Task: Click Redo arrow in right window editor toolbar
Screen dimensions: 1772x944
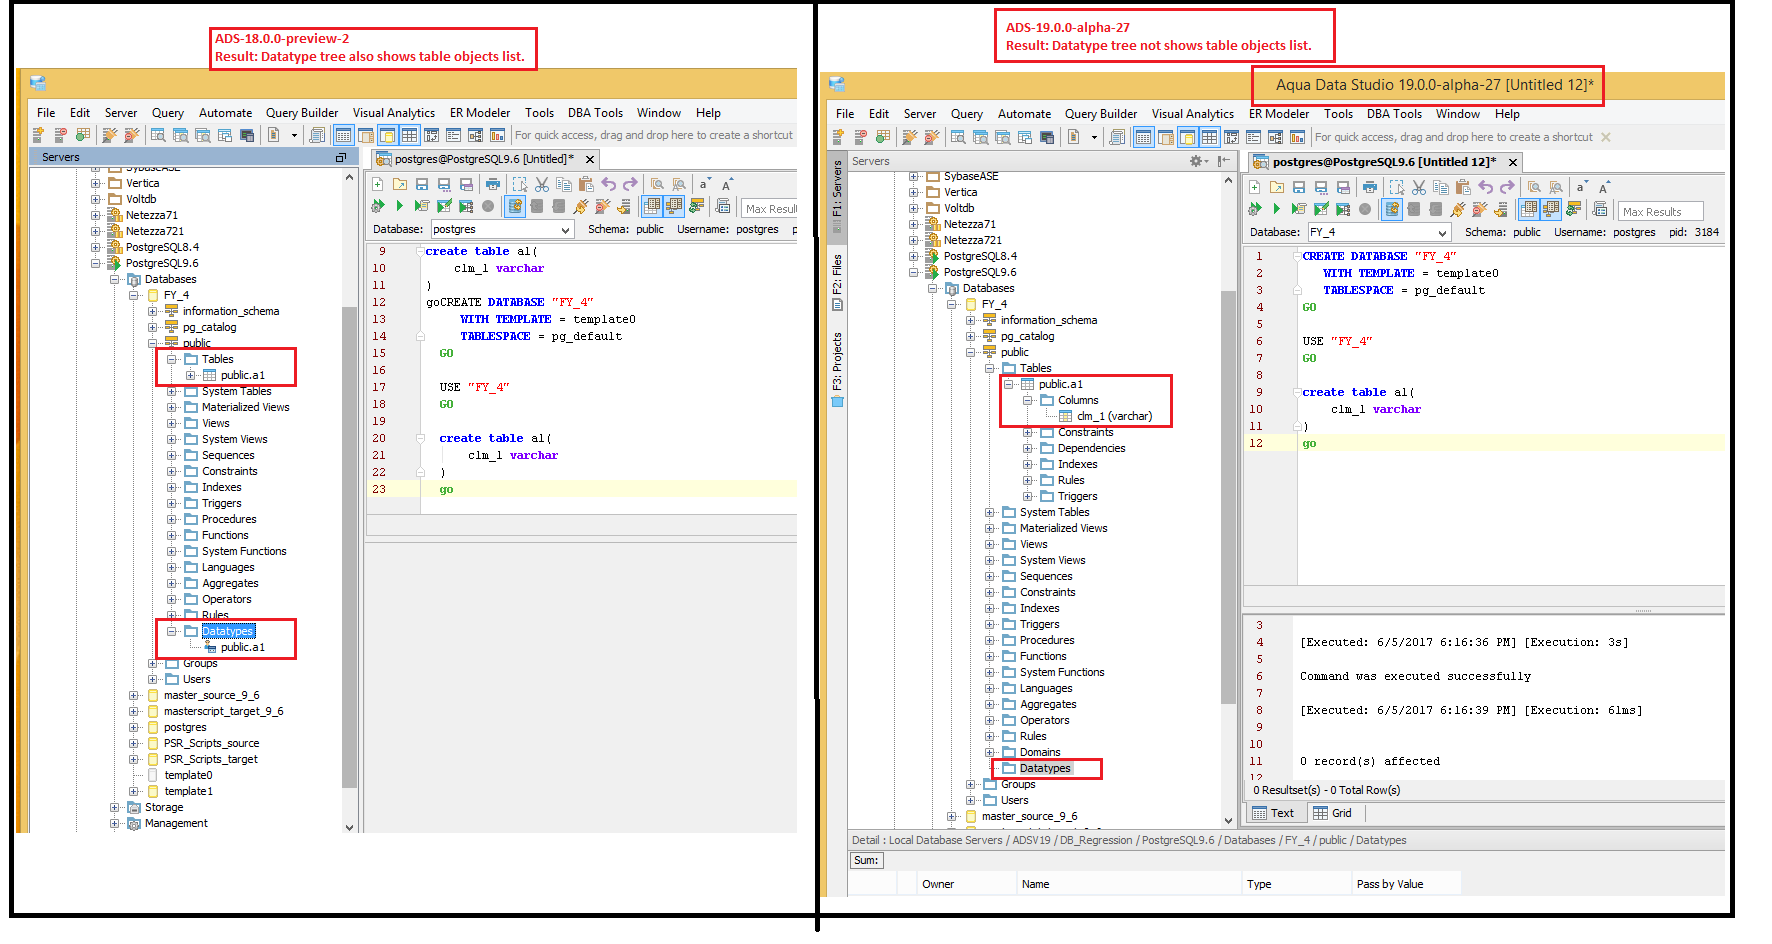Action: point(1508,187)
